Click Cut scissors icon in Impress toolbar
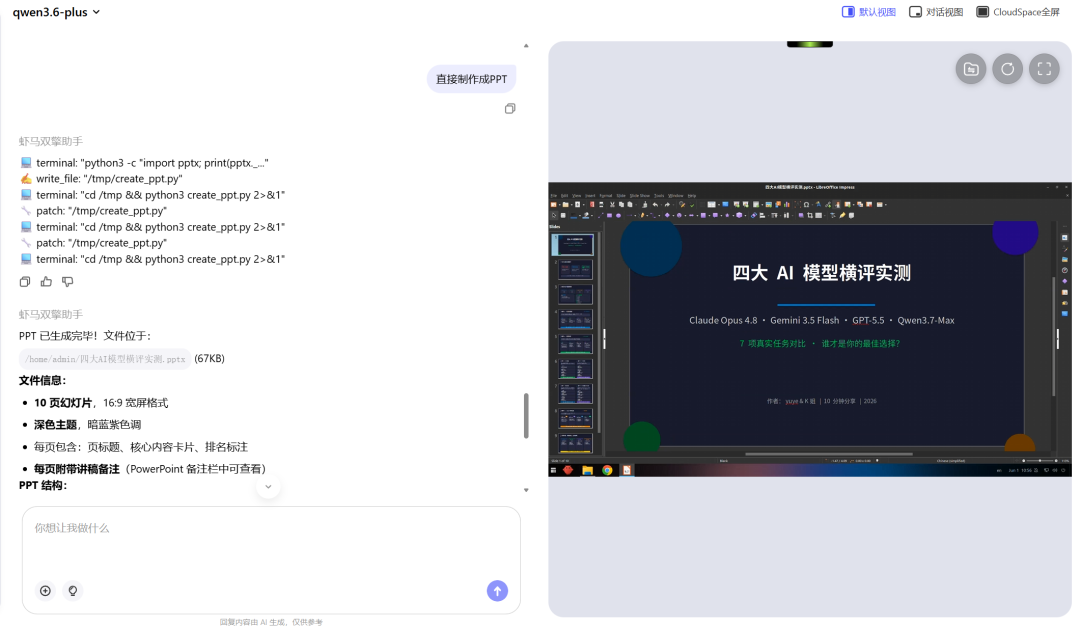 pos(612,205)
